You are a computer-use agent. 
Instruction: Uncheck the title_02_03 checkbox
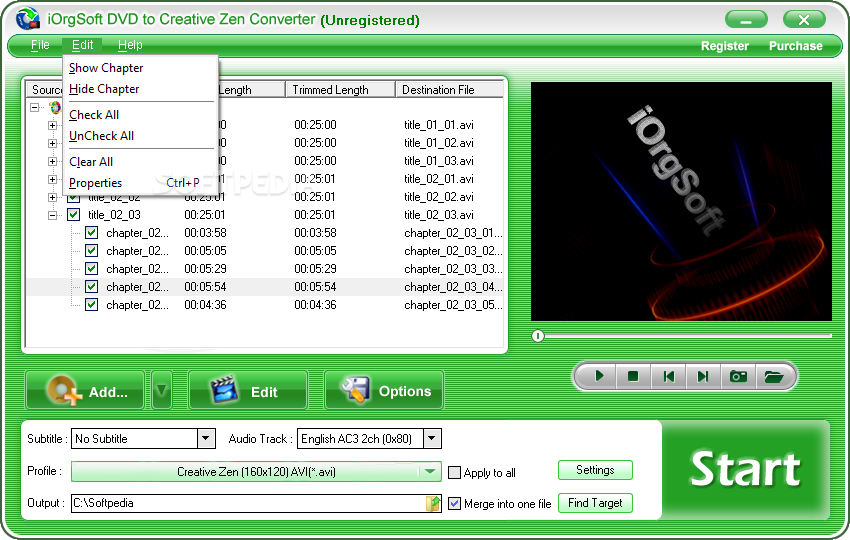(x=74, y=215)
